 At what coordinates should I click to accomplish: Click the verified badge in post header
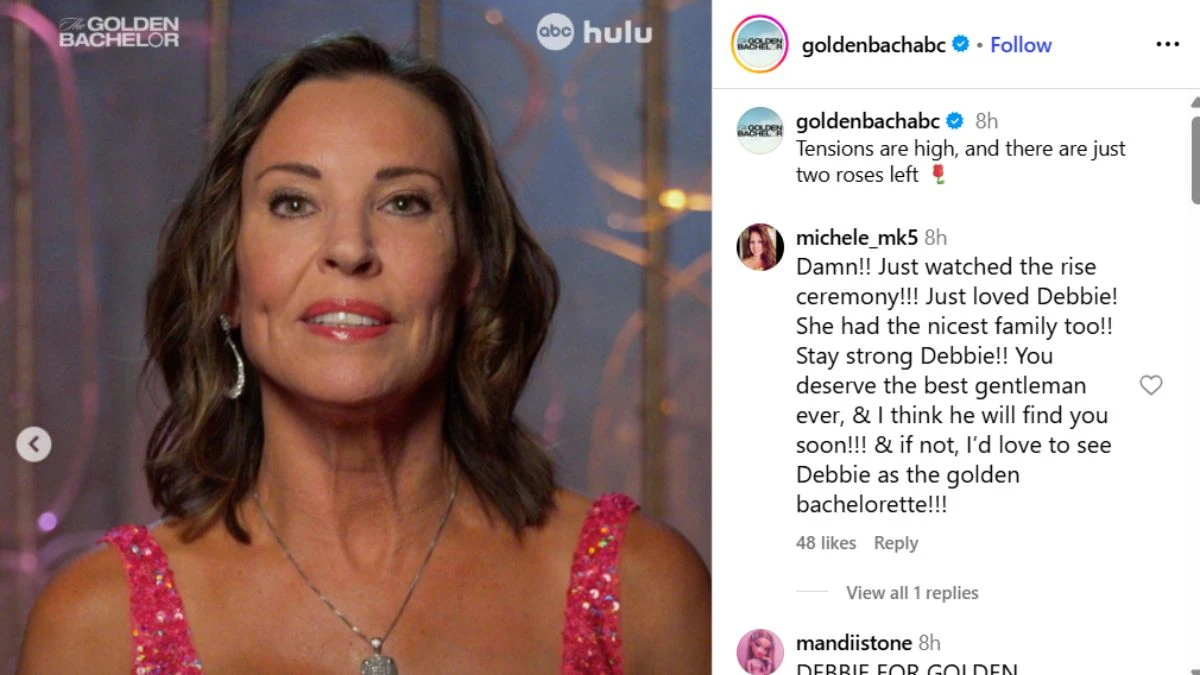(961, 44)
